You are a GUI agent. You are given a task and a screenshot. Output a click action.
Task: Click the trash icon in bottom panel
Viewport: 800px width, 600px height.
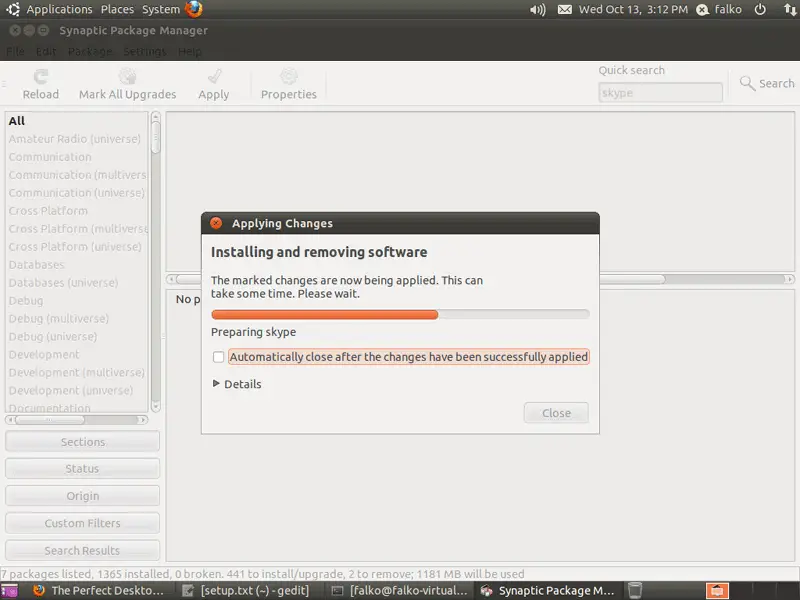634,590
